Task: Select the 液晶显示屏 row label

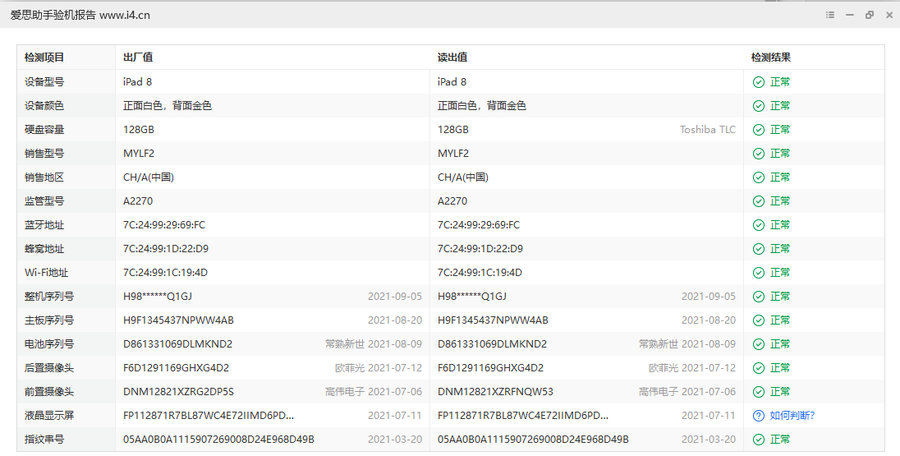Action: point(49,415)
